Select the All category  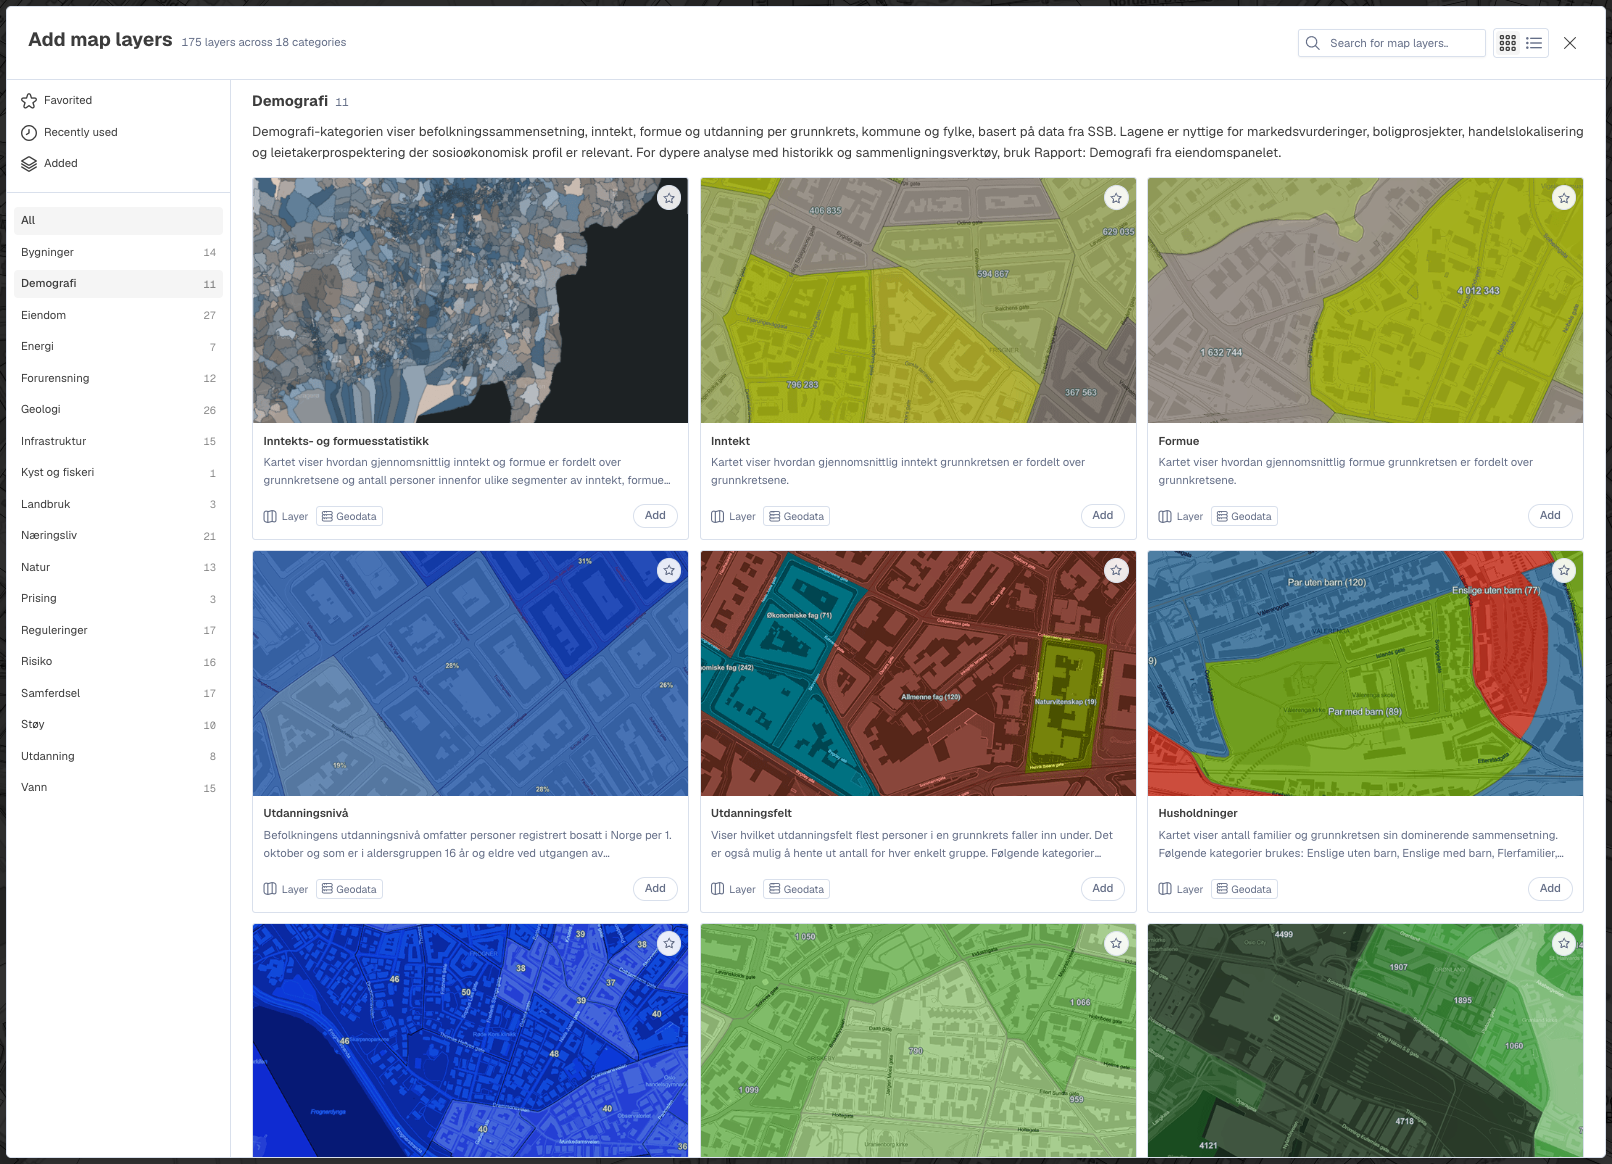118,220
